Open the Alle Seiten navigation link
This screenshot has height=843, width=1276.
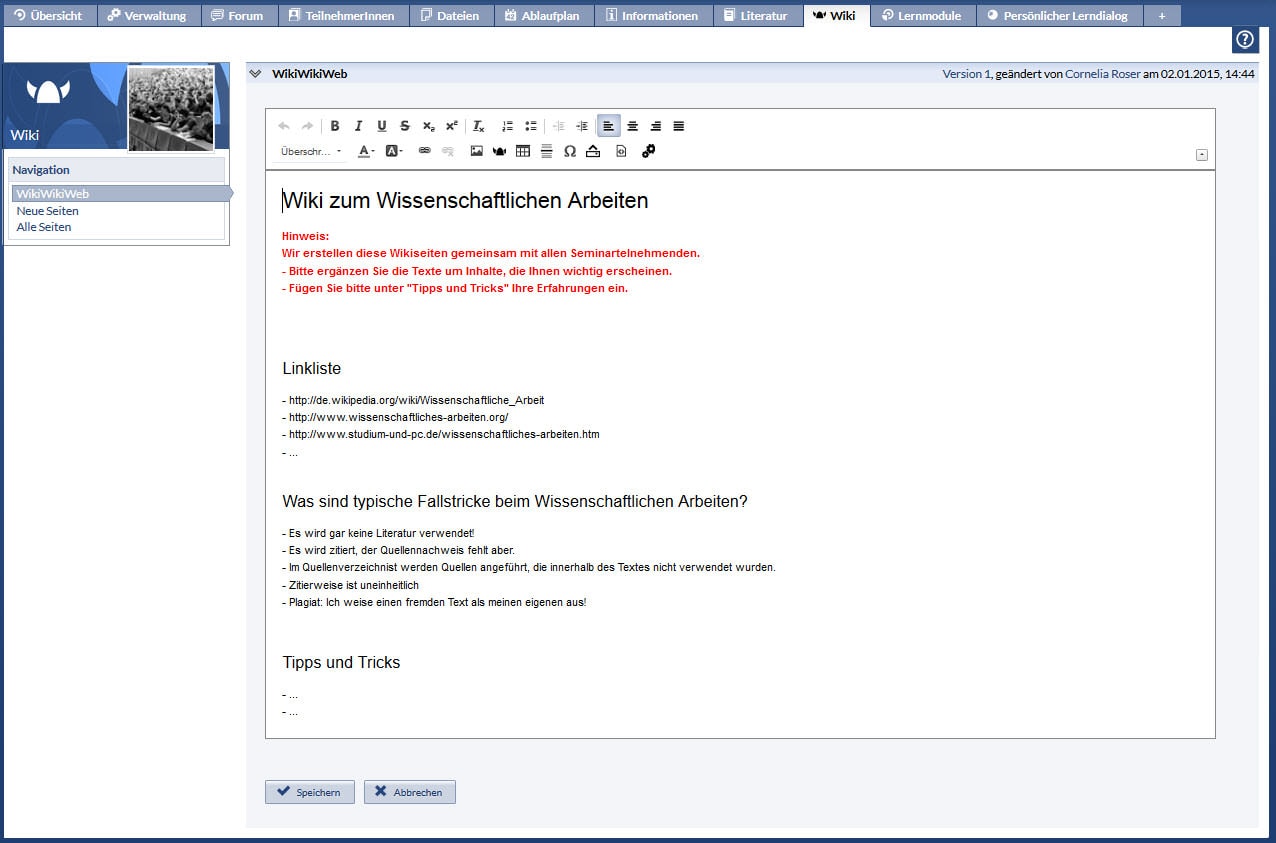44,227
